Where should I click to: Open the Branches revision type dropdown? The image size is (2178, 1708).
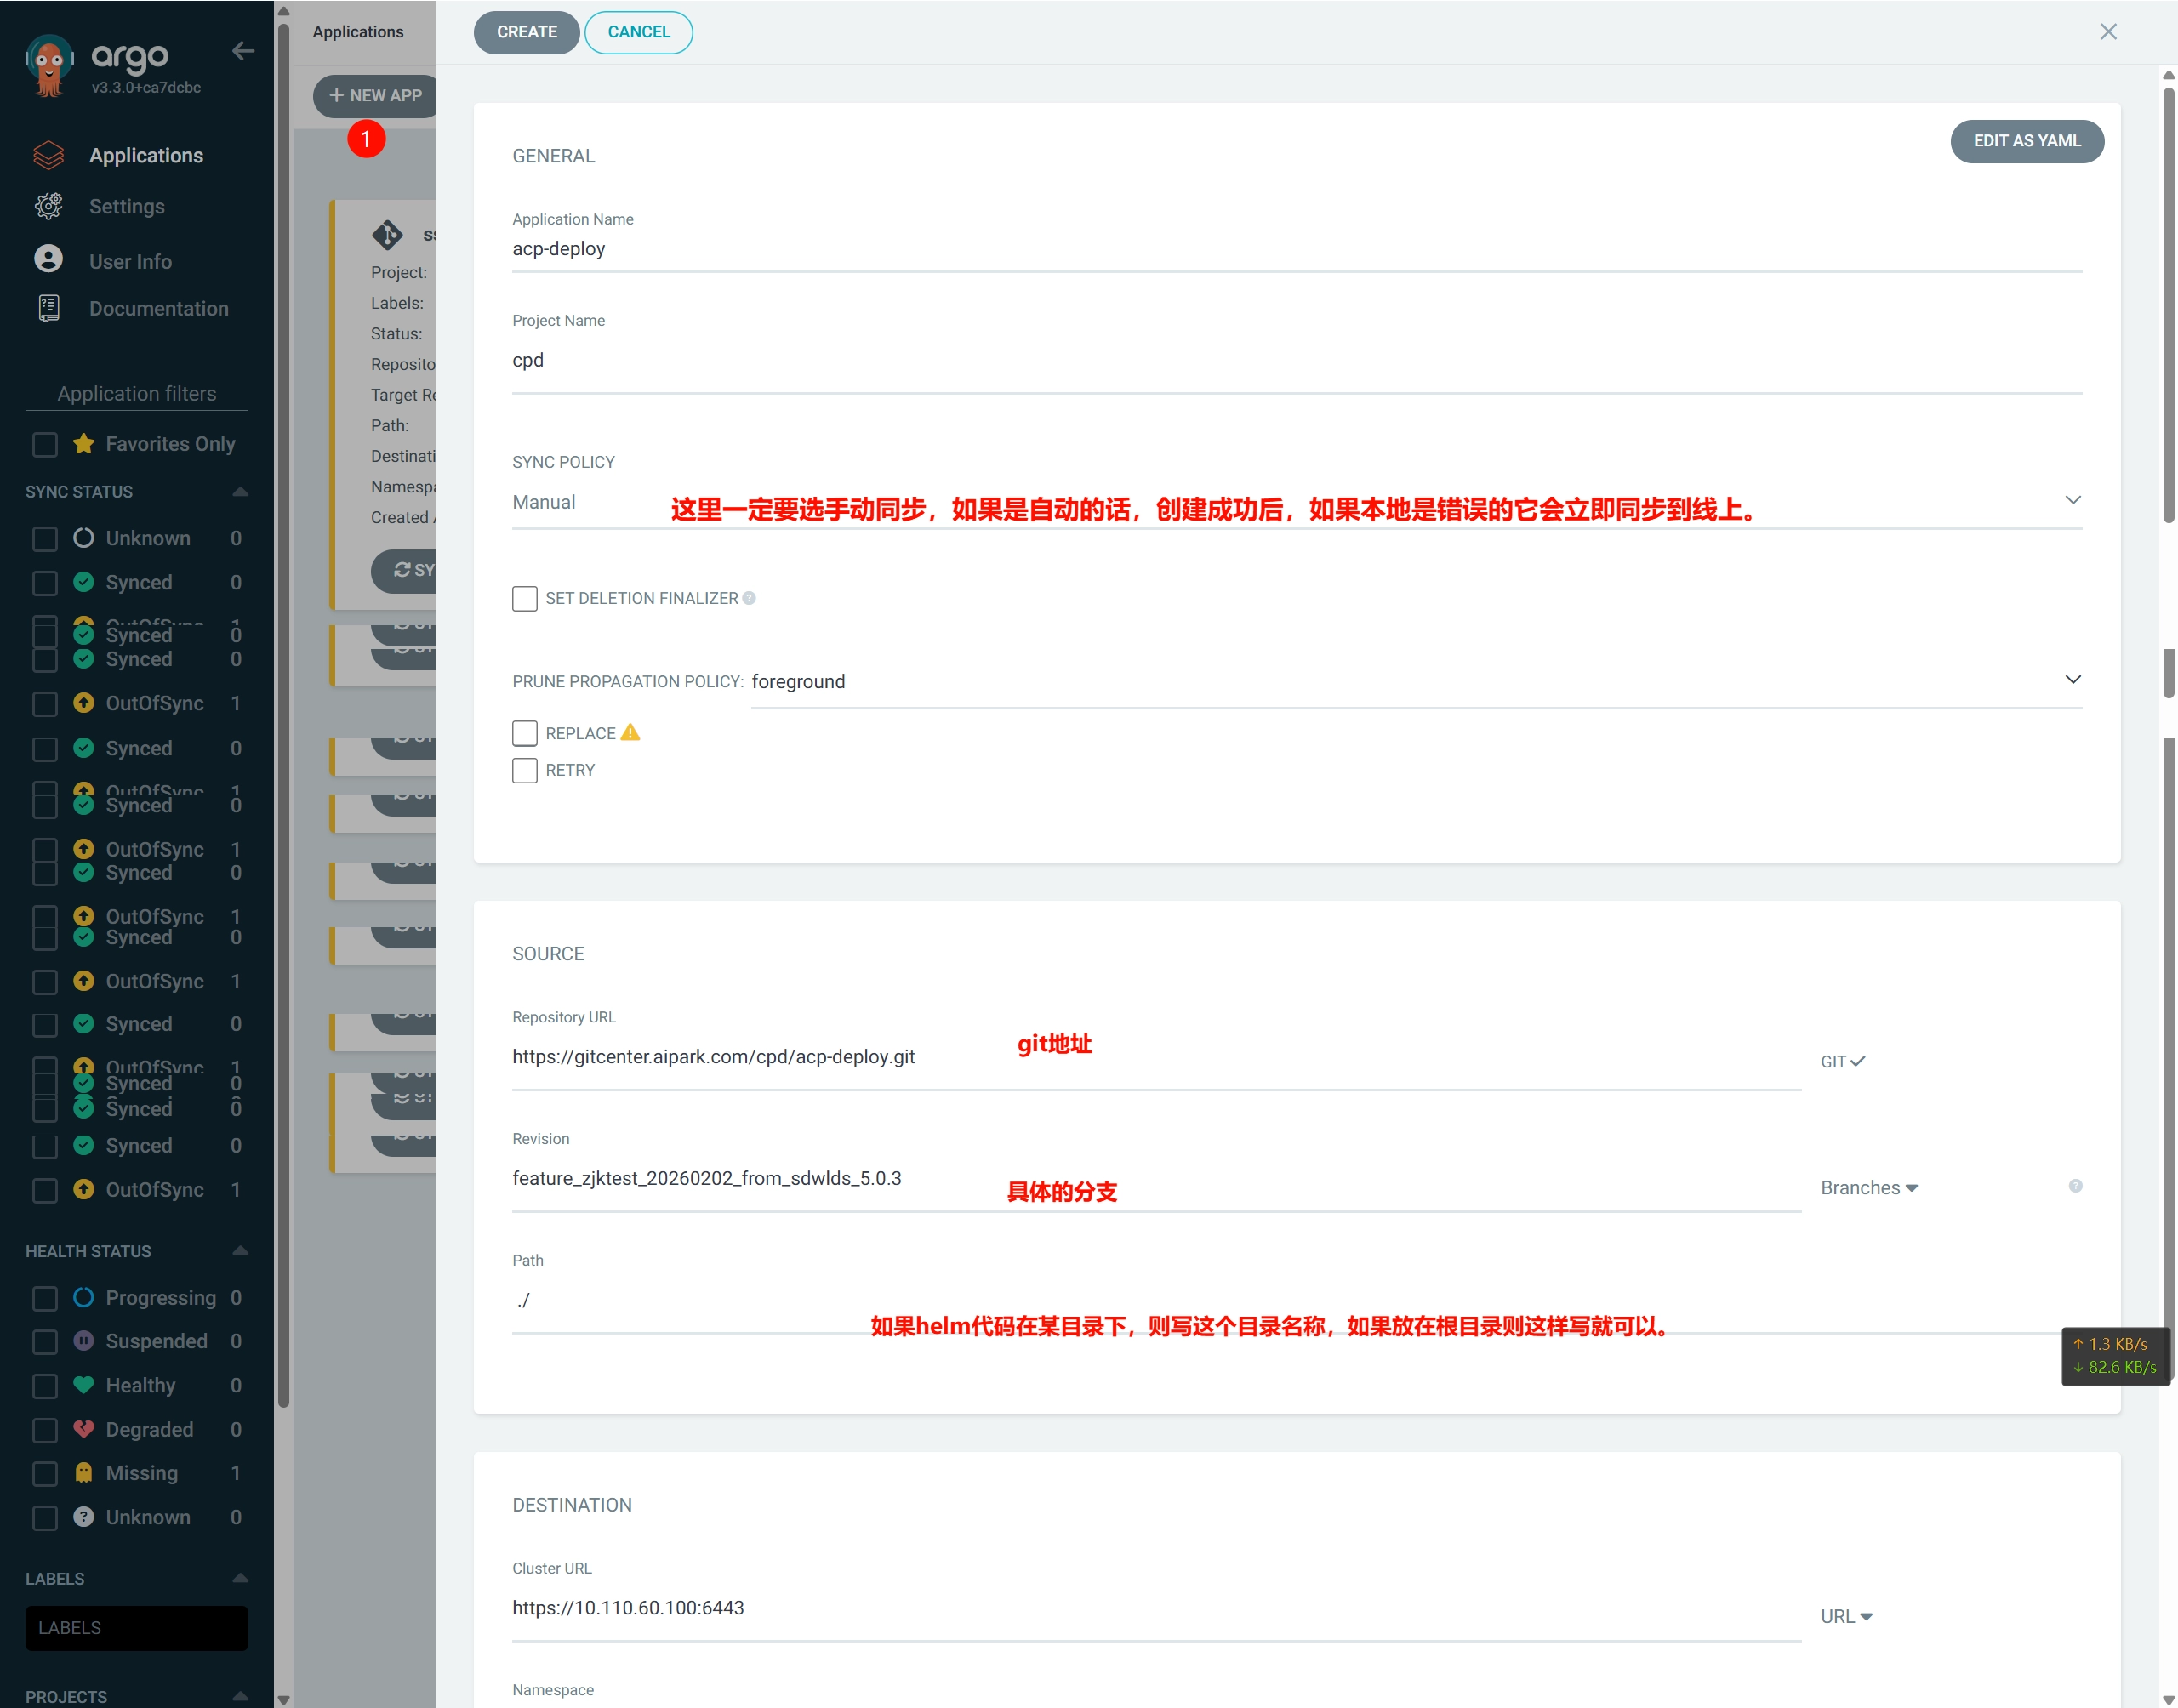(x=1869, y=1188)
